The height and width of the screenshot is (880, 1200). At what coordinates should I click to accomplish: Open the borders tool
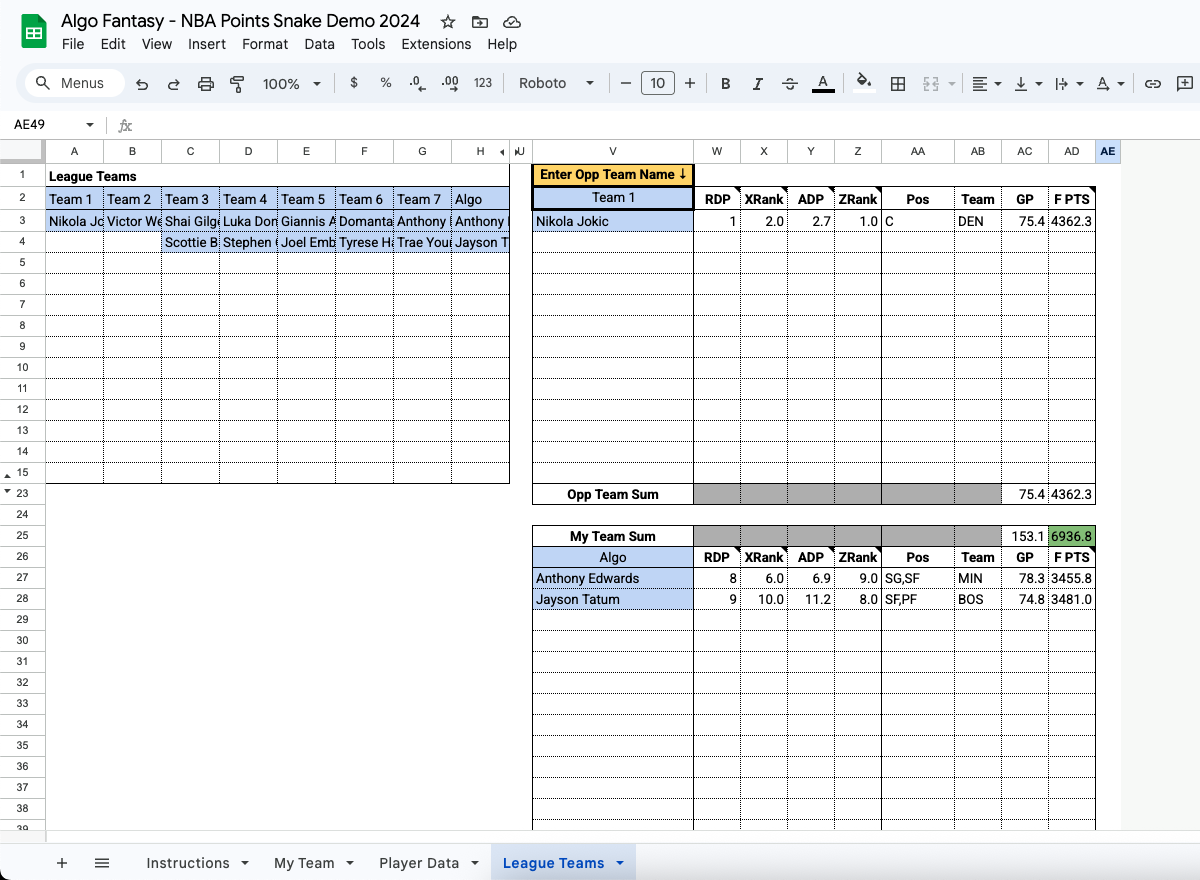tap(898, 84)
